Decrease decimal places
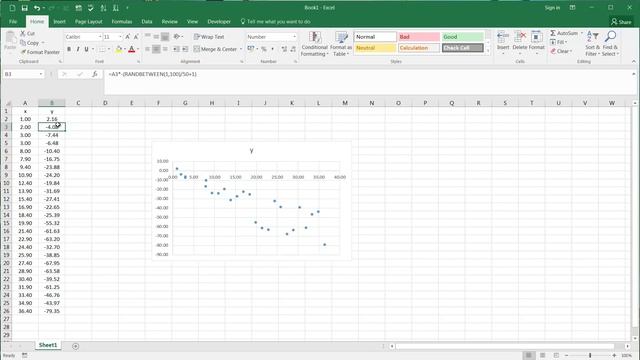Image resolution: width=640 pixels, height=360 pixels. 293,49
